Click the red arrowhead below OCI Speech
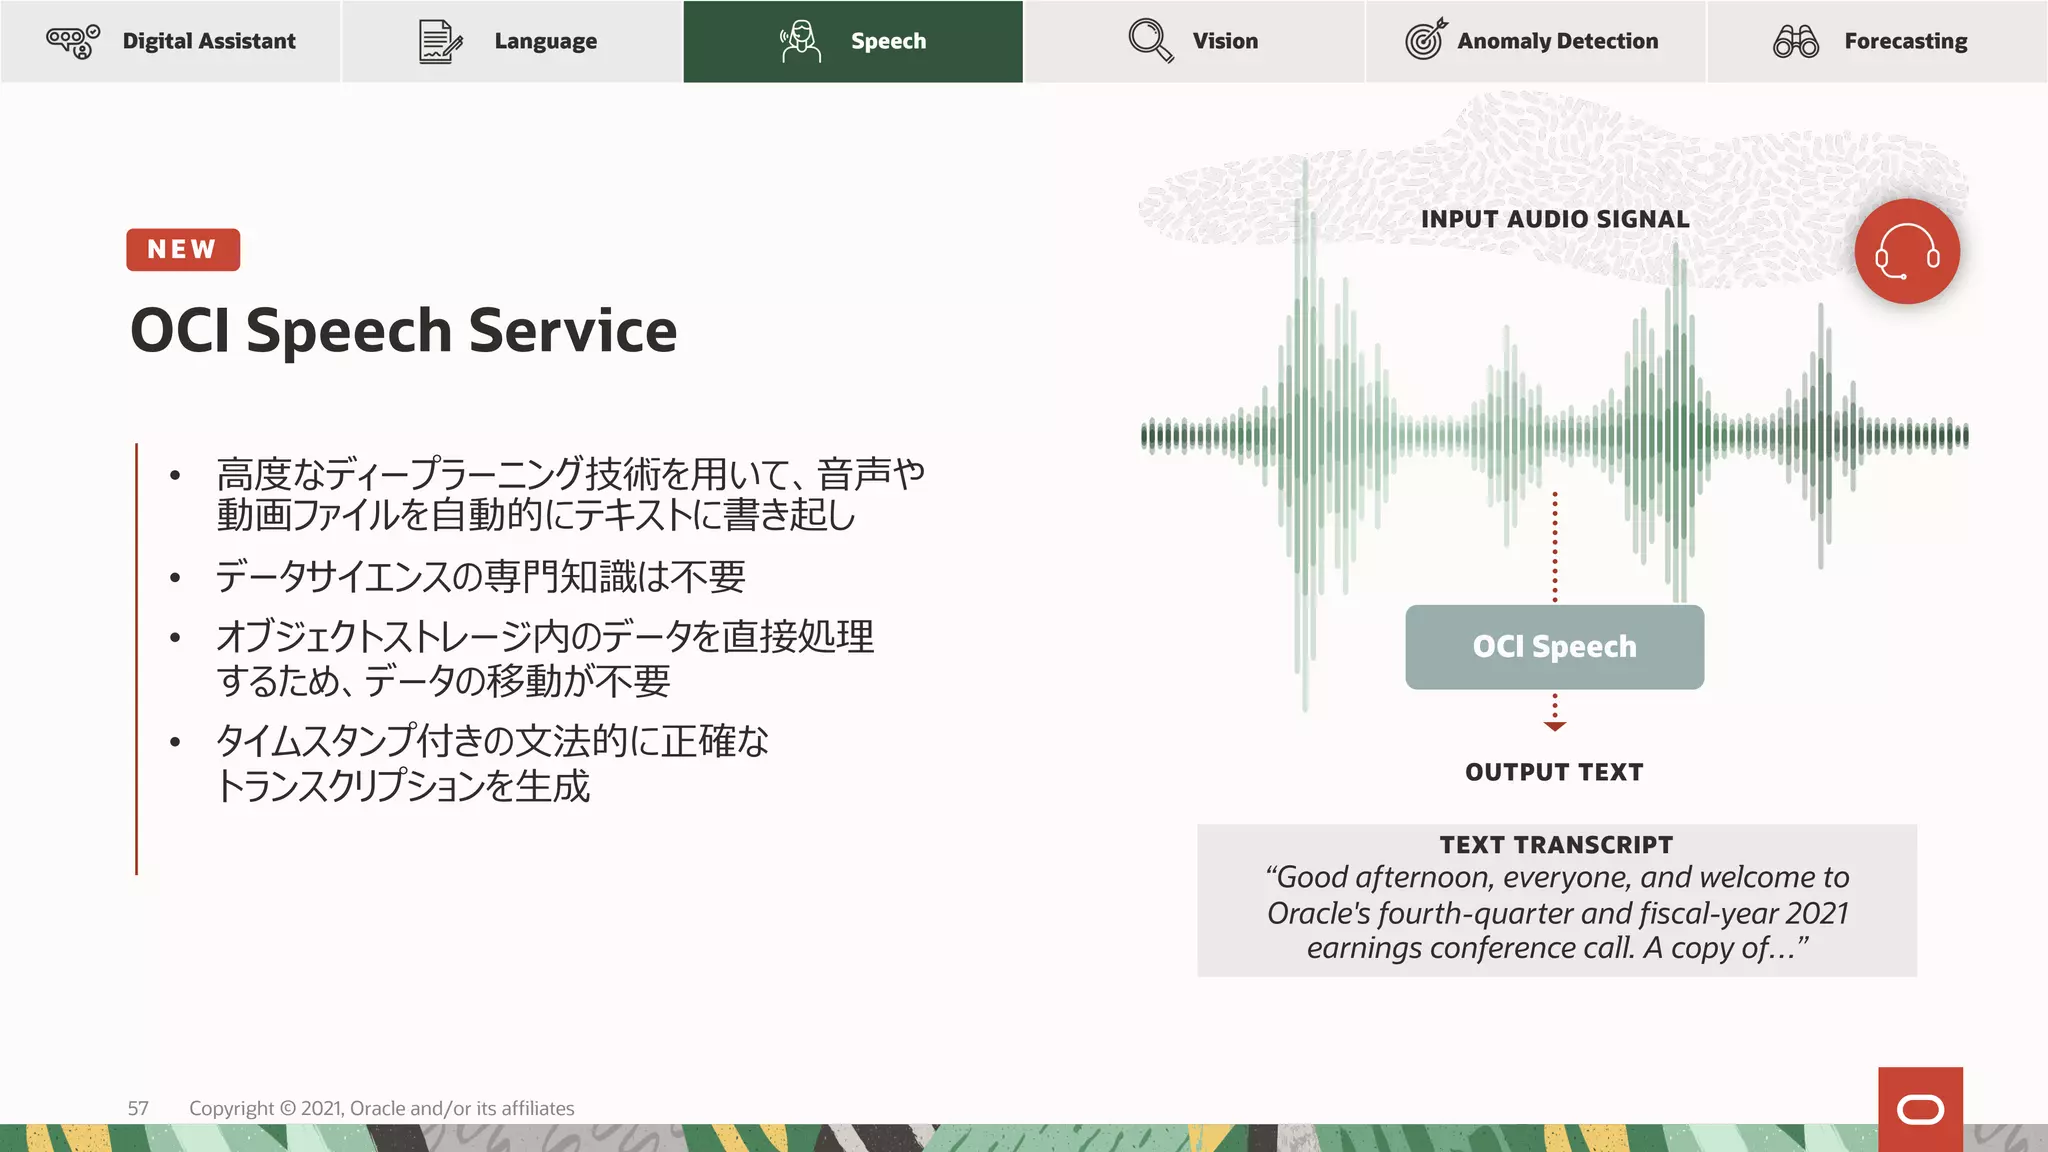2048x1152 pixels. pyautogui.click(x=1554, y=726)
